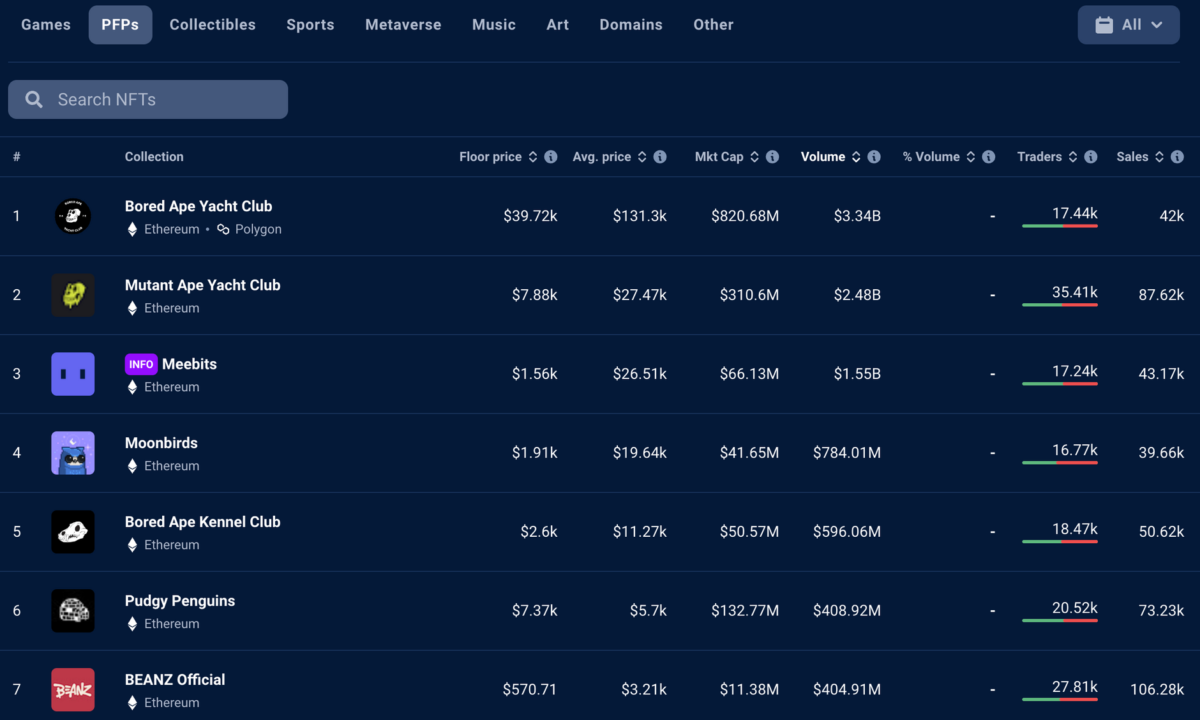This screenshot has height=720, width=1200.
Task: Select the Metaverse category tab
Action: click(x=403, y=25)
